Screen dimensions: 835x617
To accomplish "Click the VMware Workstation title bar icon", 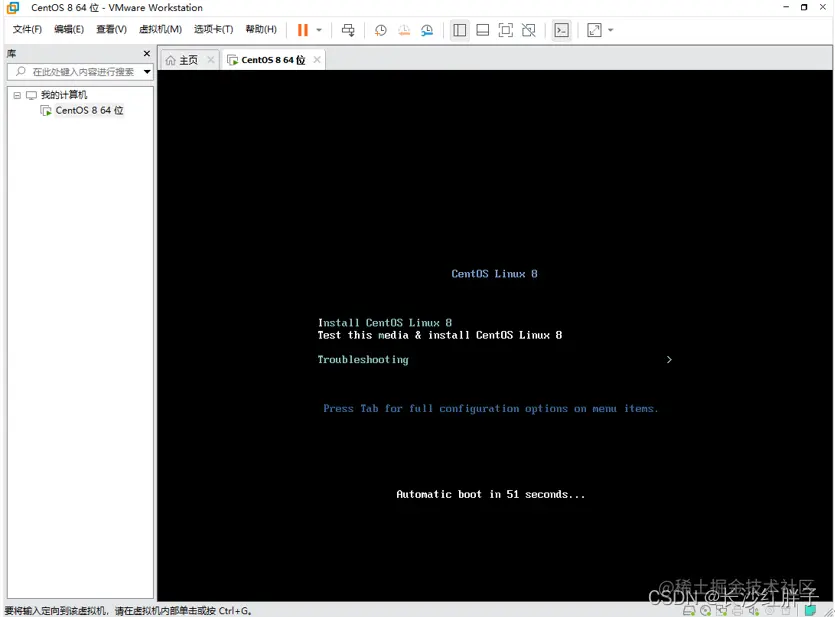I will 13,7.
